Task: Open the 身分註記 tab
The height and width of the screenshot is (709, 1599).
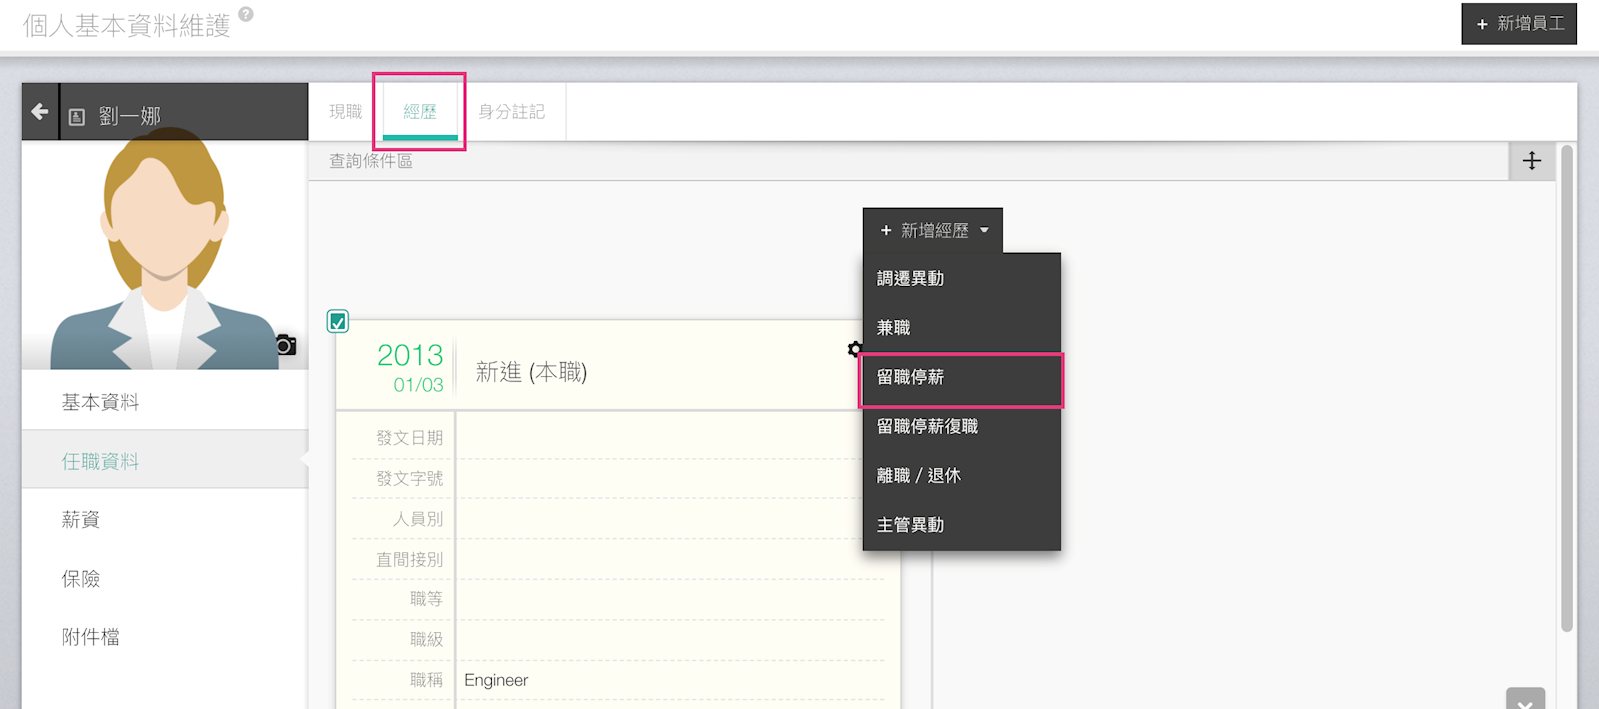Action: point(511,112)
